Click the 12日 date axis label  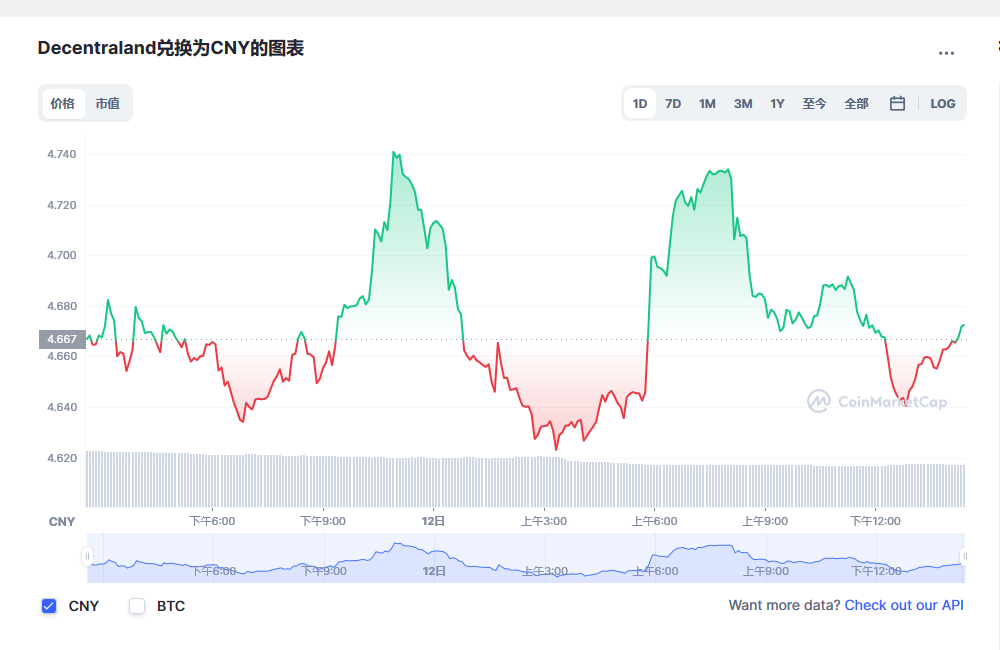(433, 521)
